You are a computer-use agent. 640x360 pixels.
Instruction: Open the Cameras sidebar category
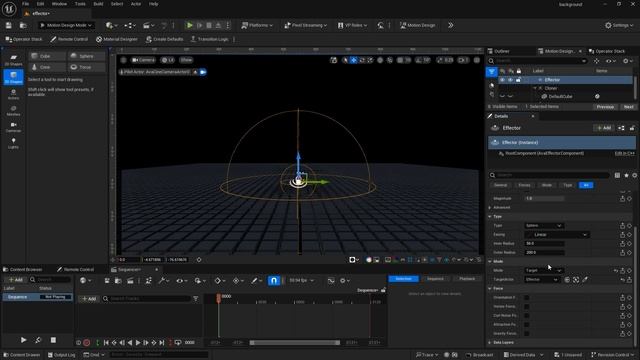point(13,127)
